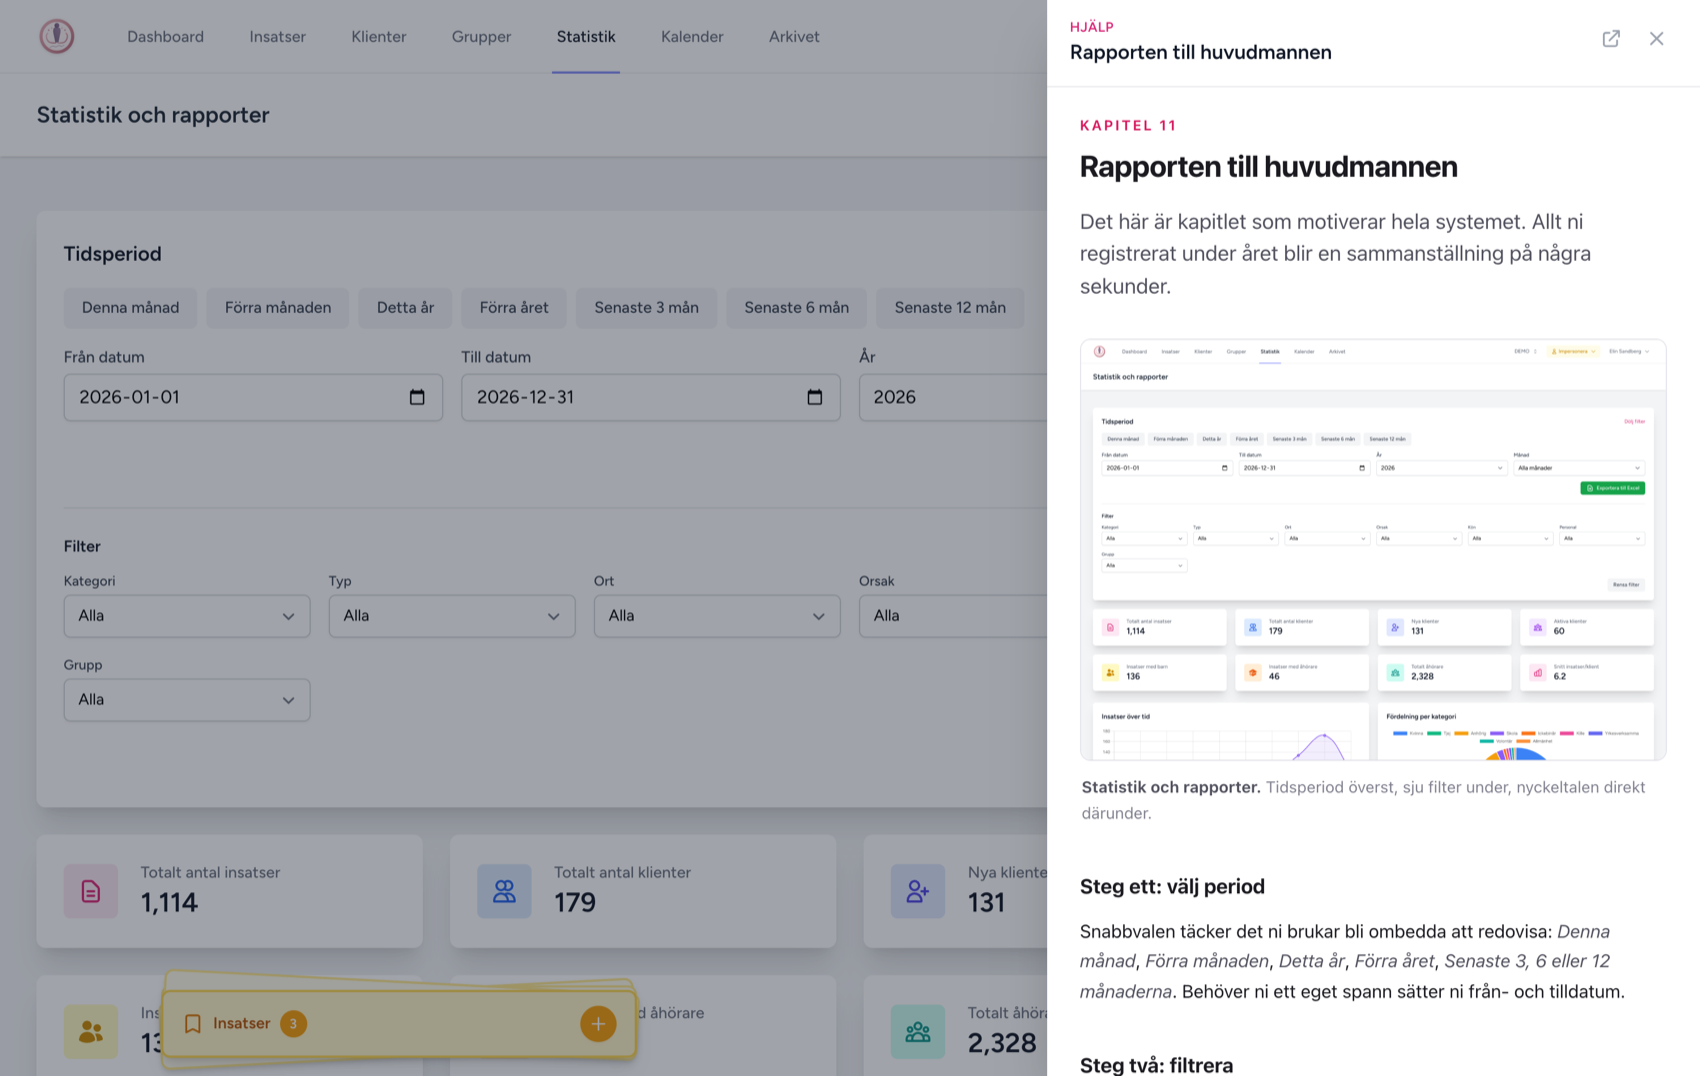The width and height of the screenshot is (1700, 1076).
Task: Enlarge the Statistik och rapporter help screenshot
Action: [x=1373, y=550]
